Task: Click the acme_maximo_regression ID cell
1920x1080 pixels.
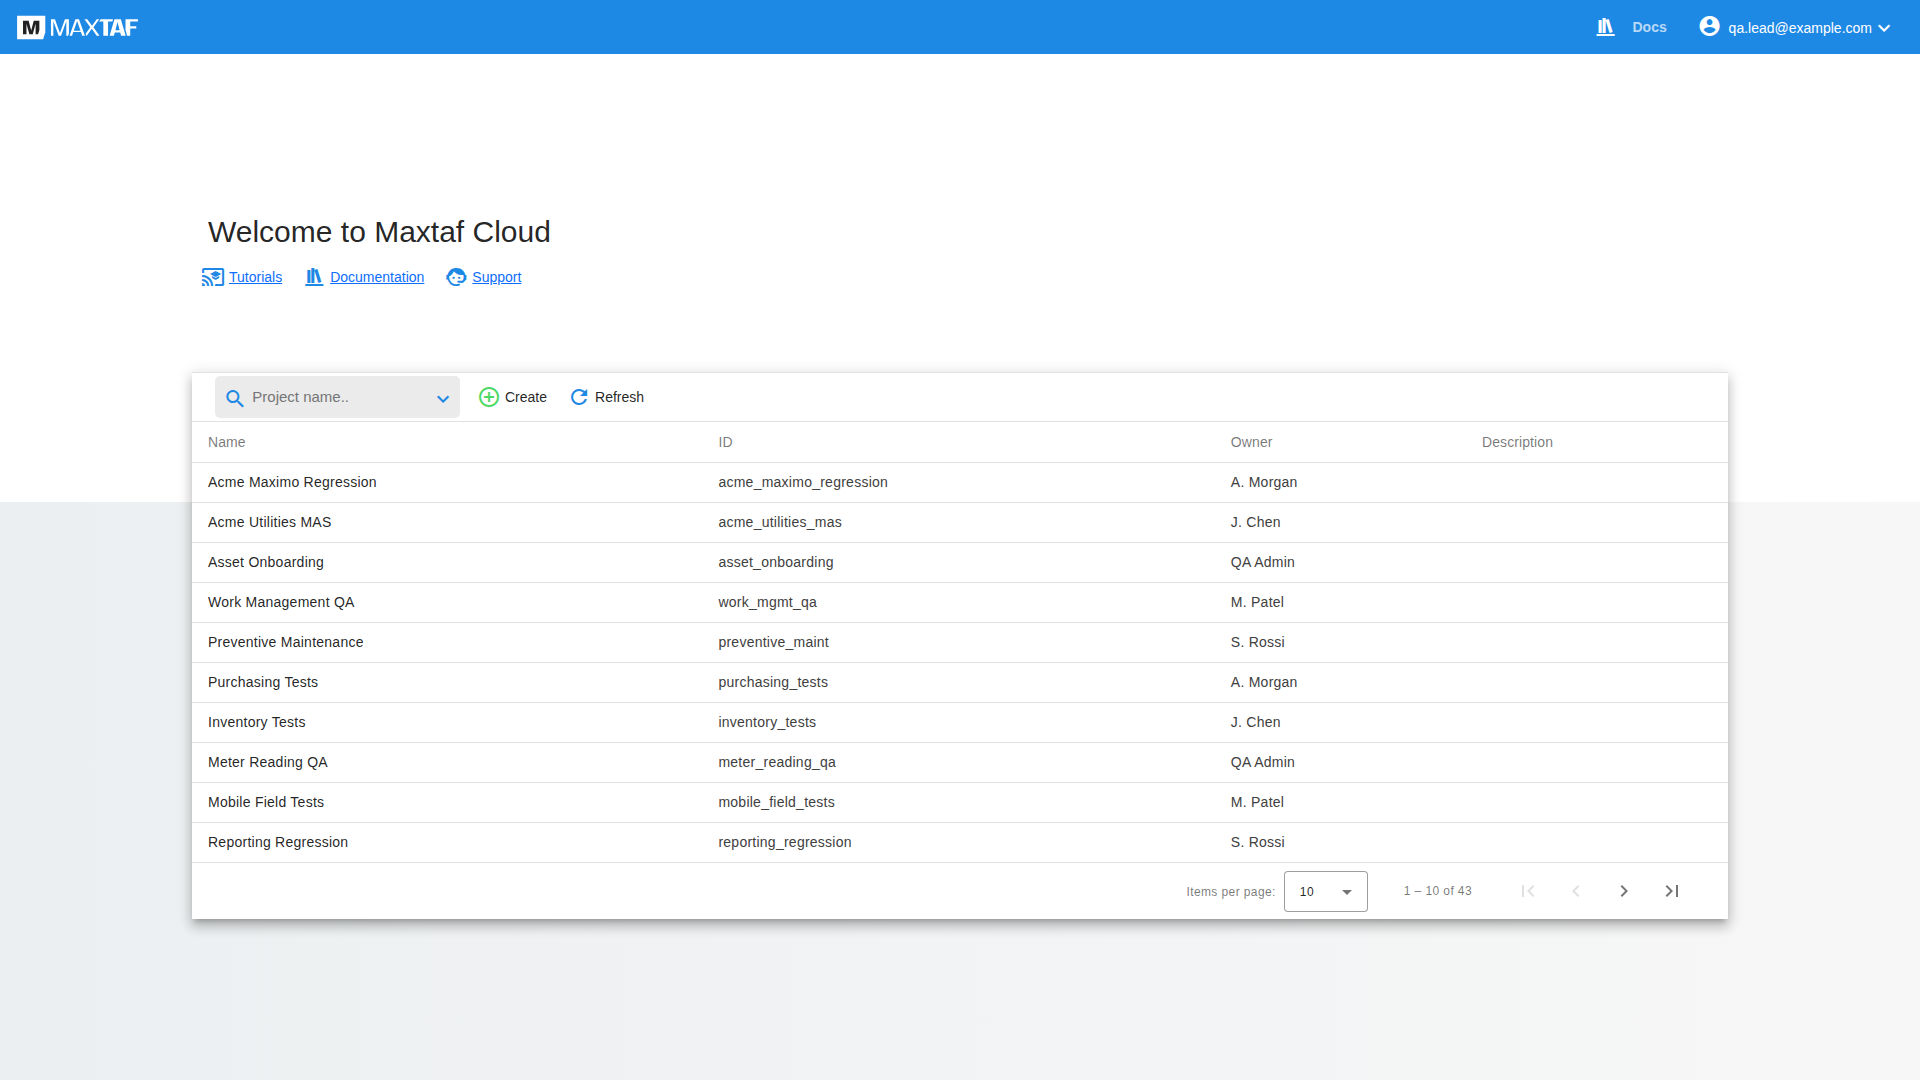Action: point(803,482)
